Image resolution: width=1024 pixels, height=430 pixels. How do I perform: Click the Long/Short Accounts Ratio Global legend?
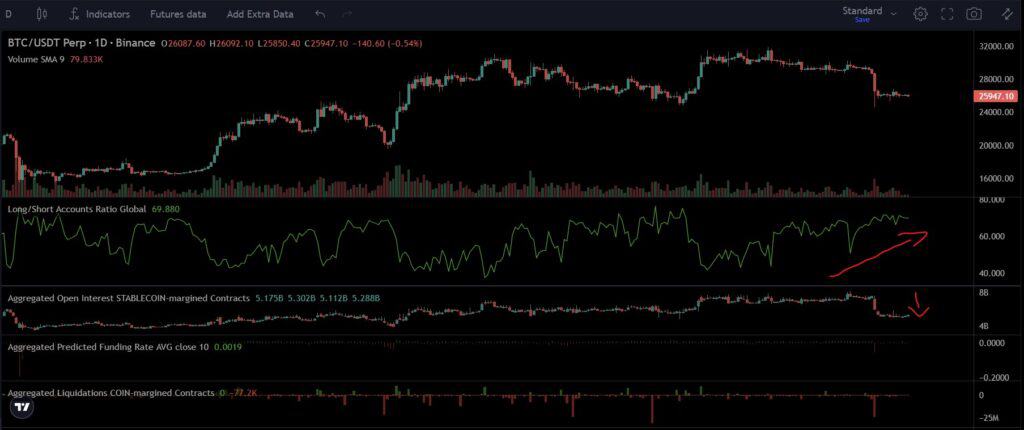coord(78,209)
